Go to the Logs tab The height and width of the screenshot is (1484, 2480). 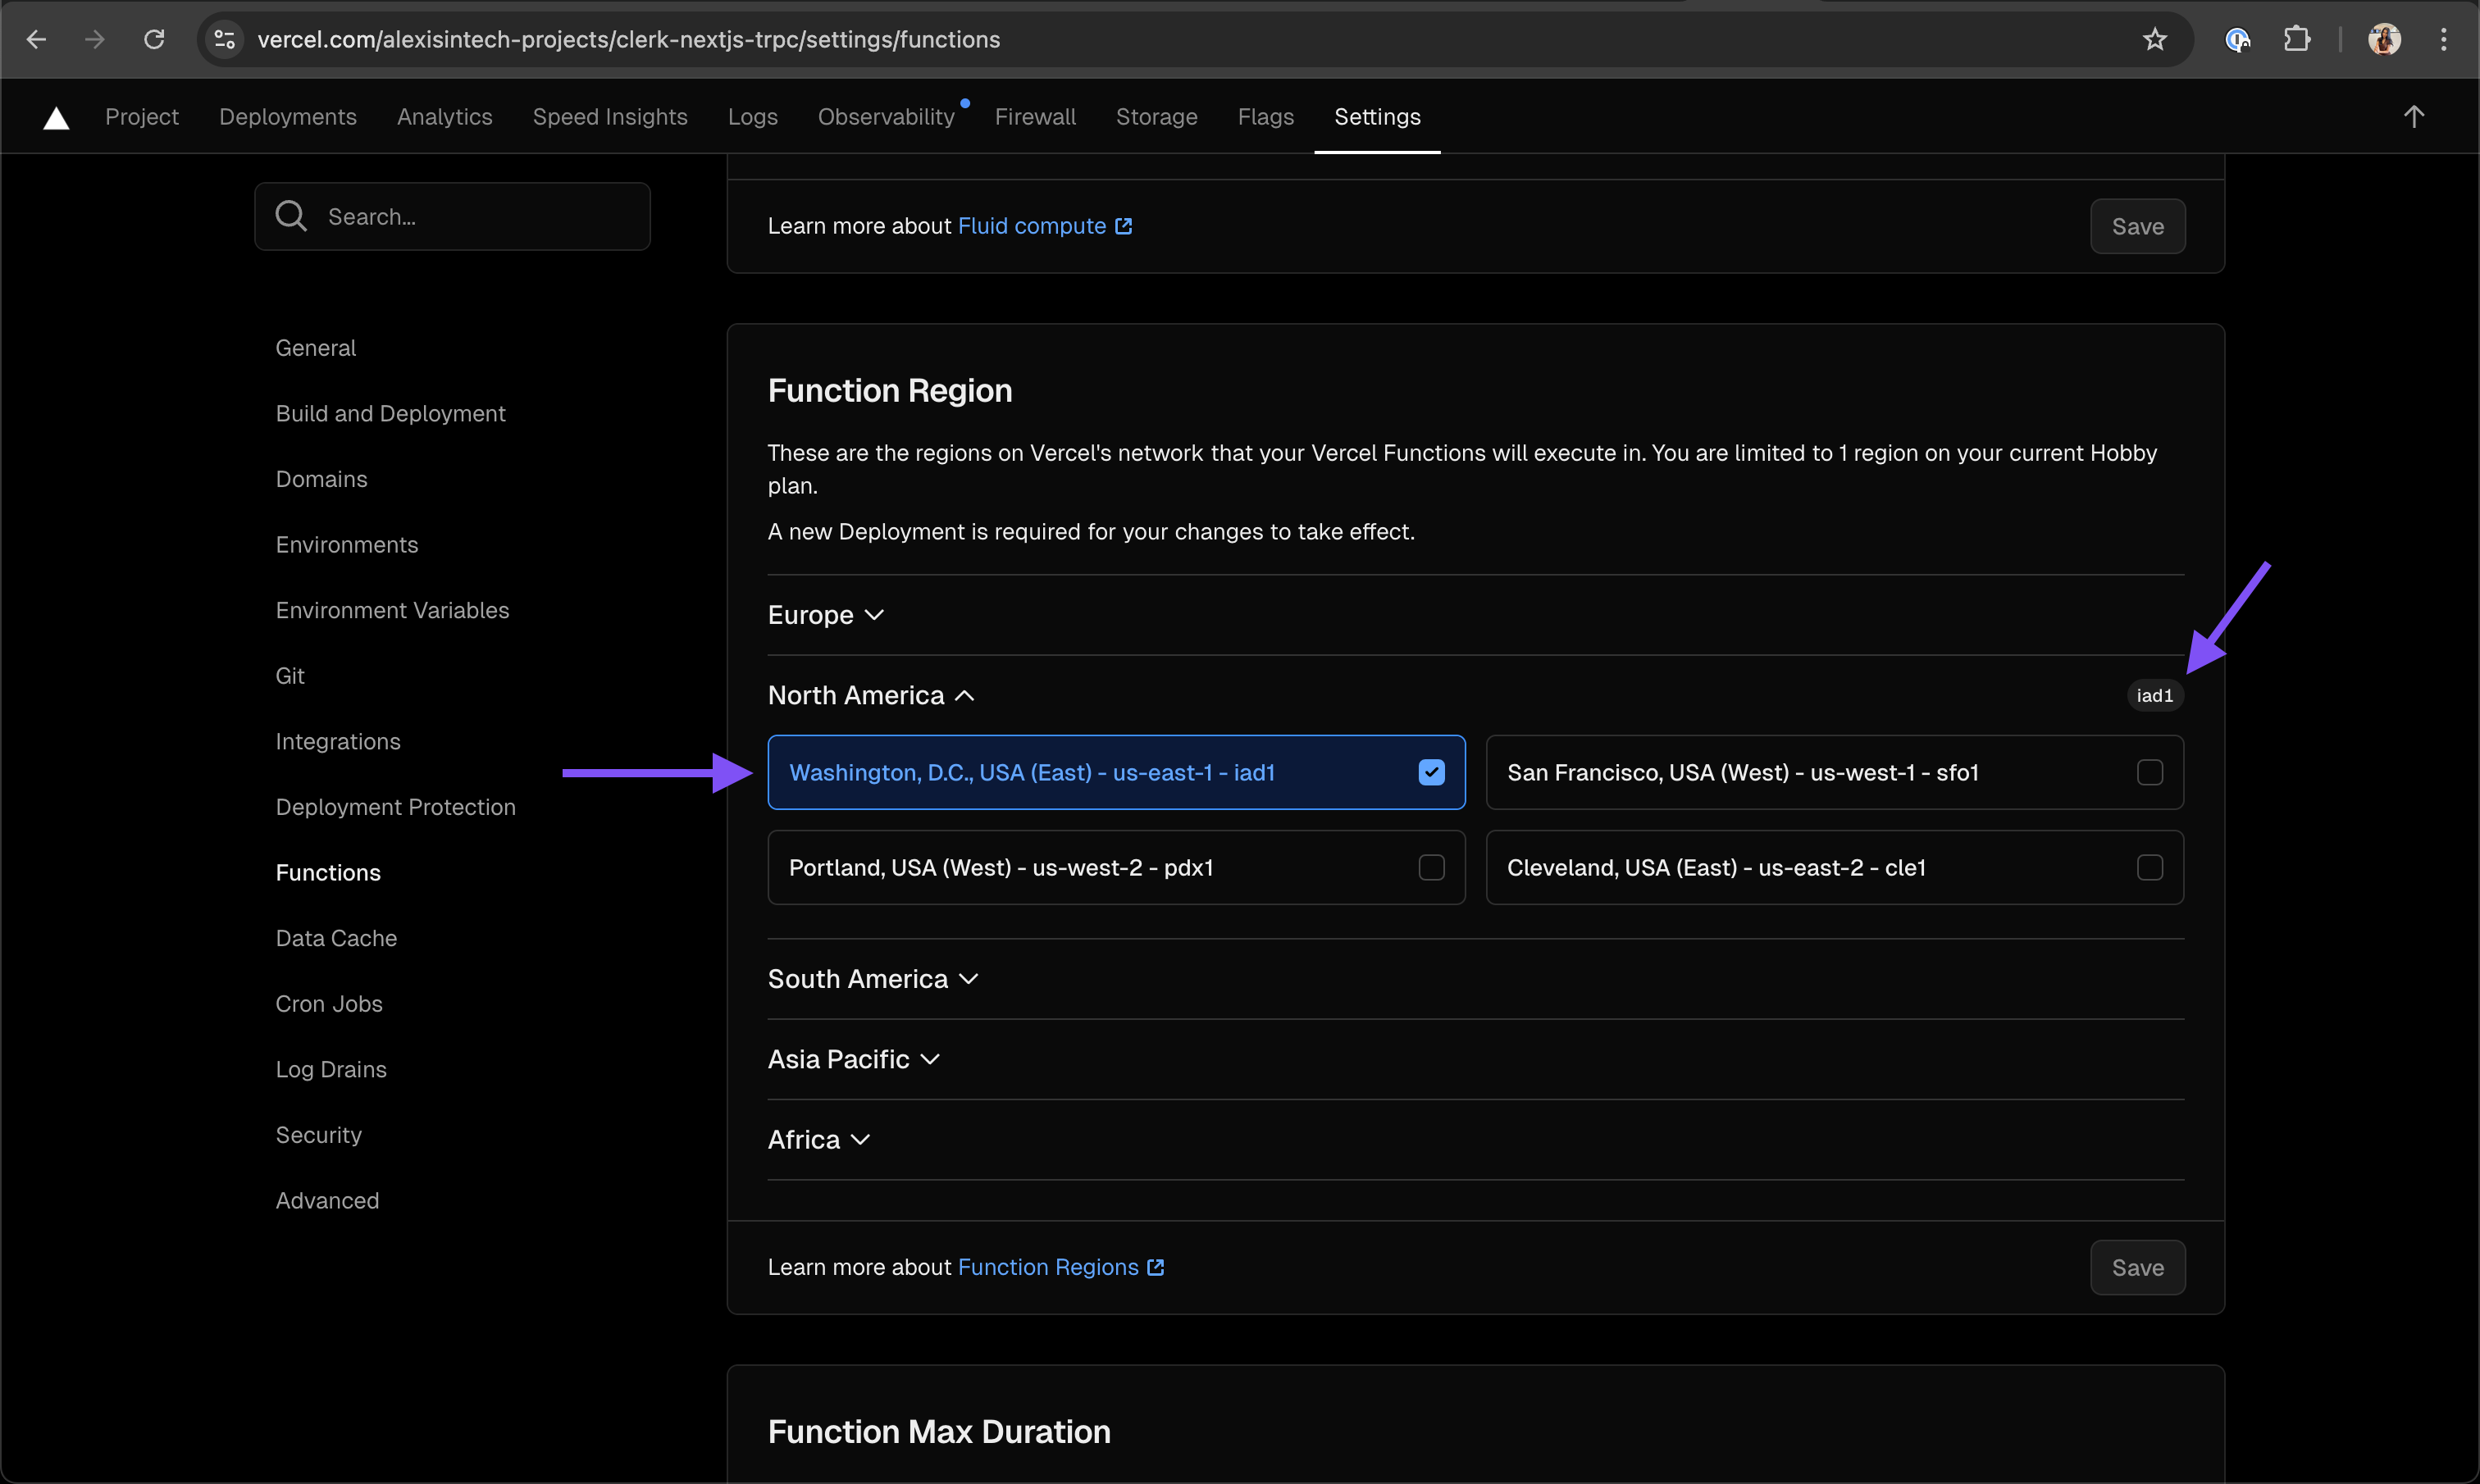[x=753, y=117]
